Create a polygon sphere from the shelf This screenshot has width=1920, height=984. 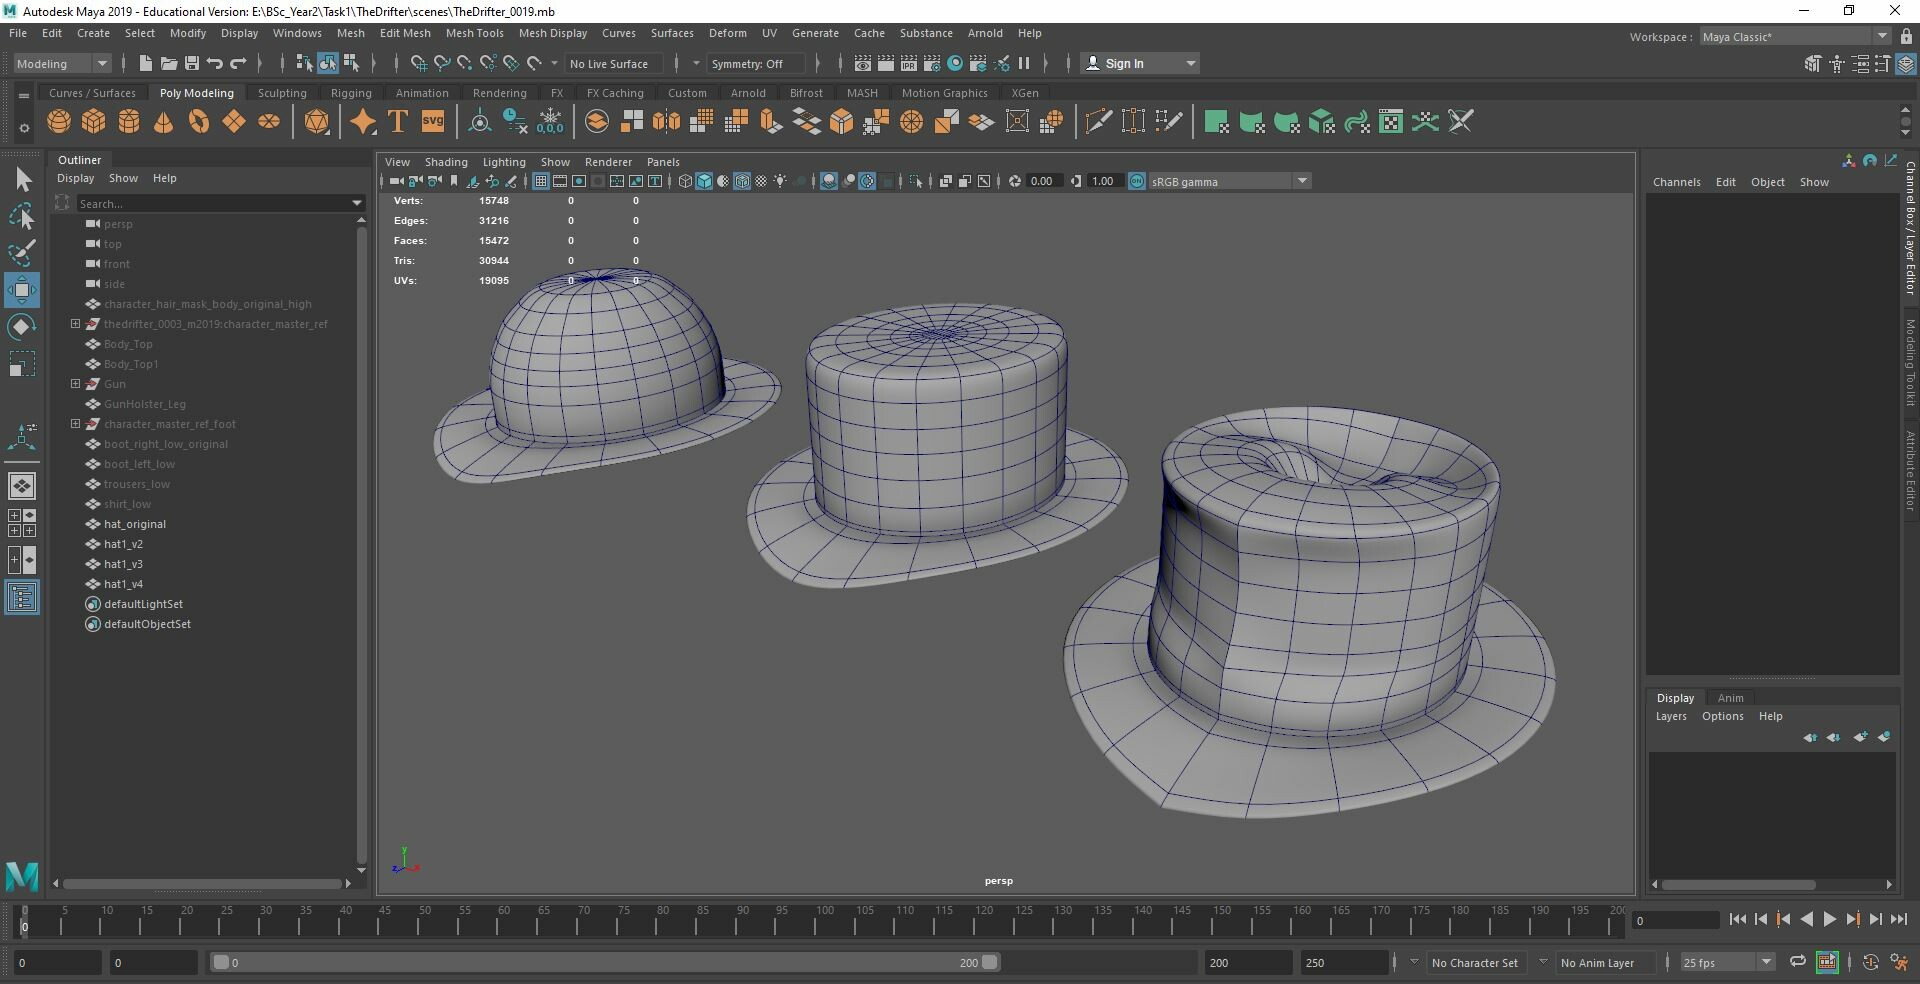(x=58, y=121)
